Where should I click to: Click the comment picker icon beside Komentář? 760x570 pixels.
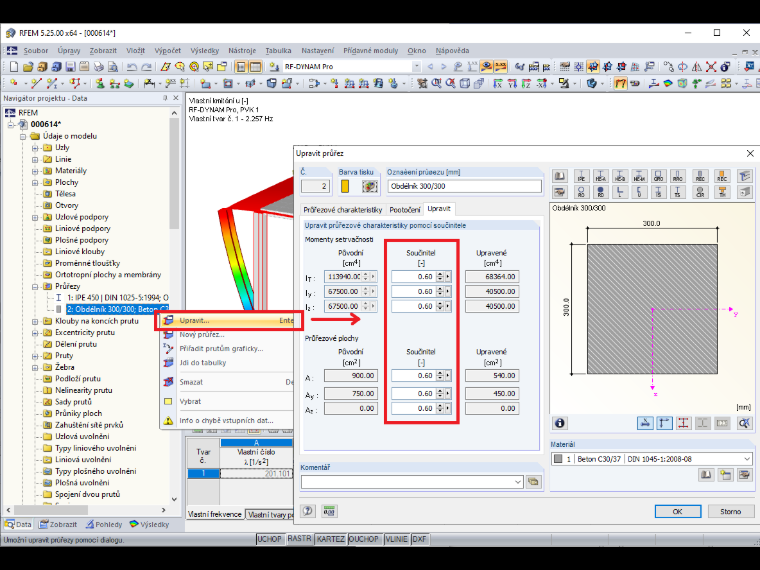point(533,482)
